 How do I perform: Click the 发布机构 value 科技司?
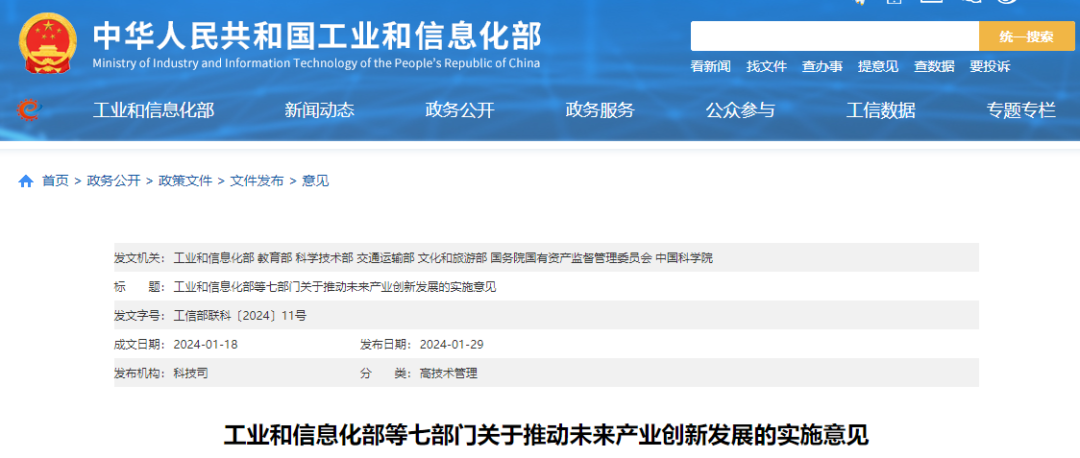[191, 373]
